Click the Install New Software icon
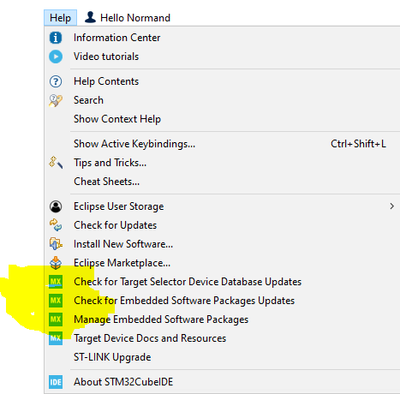The width and height of the screenshot is (400, 394). pos(56,244)
